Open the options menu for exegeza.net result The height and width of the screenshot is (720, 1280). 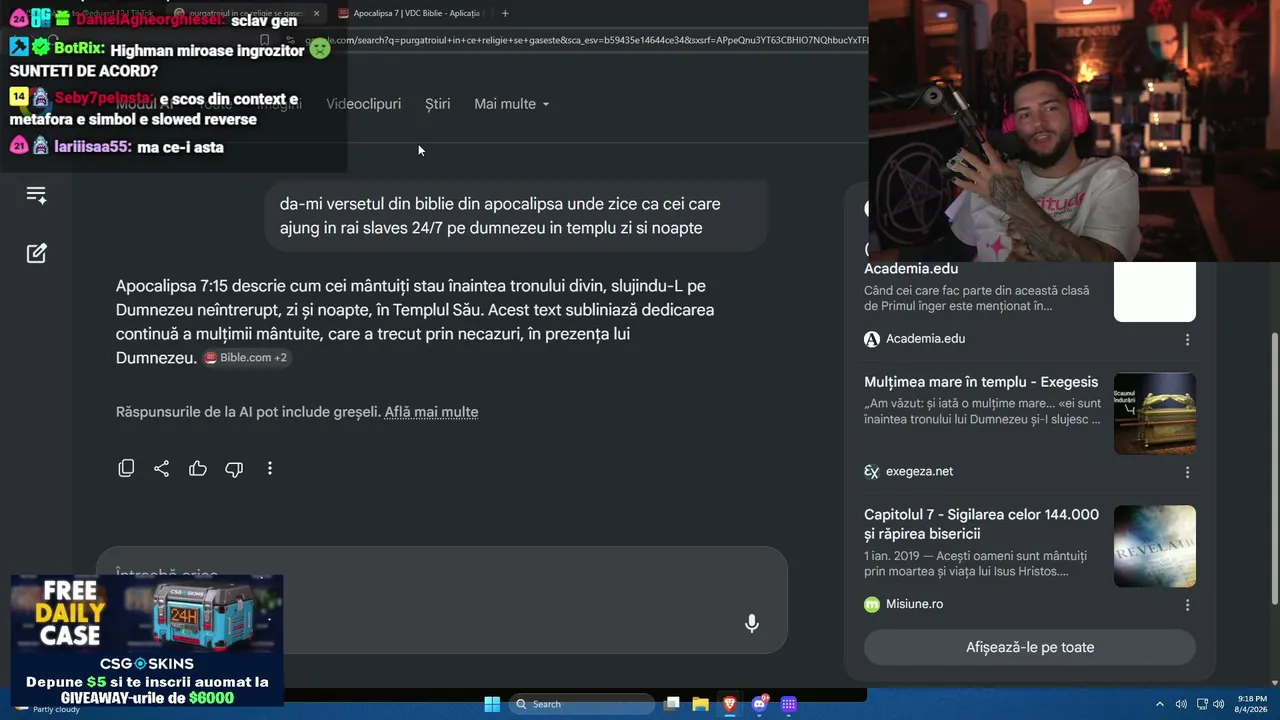[x=1187, y=472]
